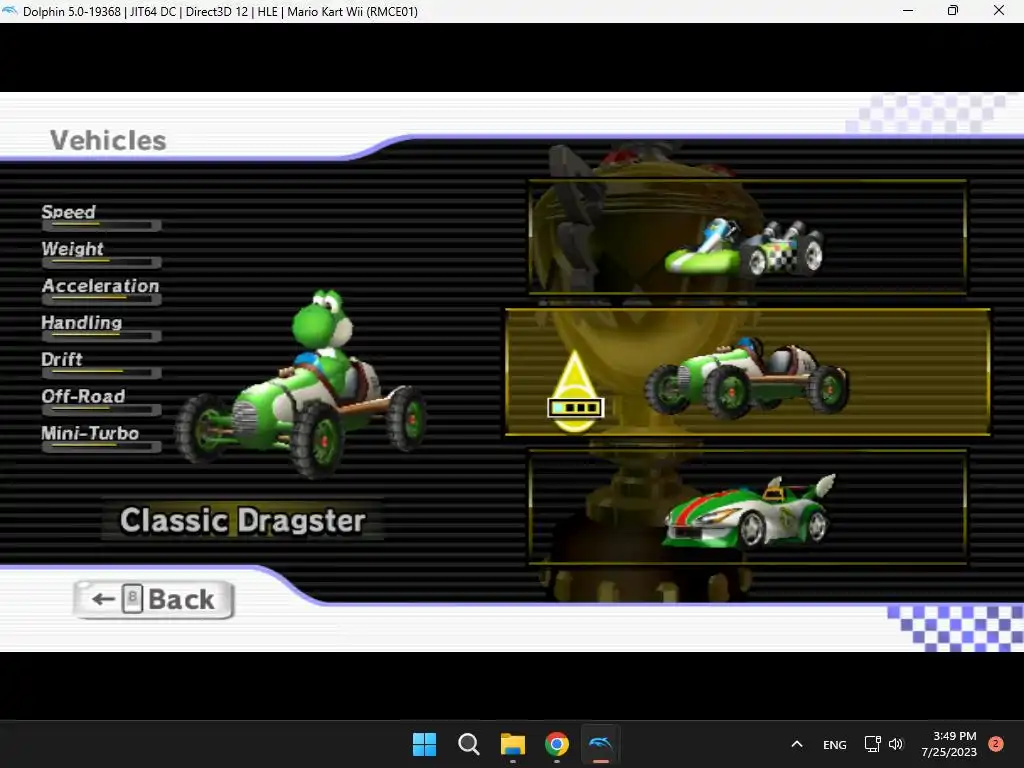Close the Dolphin emulator window
1024x768 pixels.
point(999,10)
